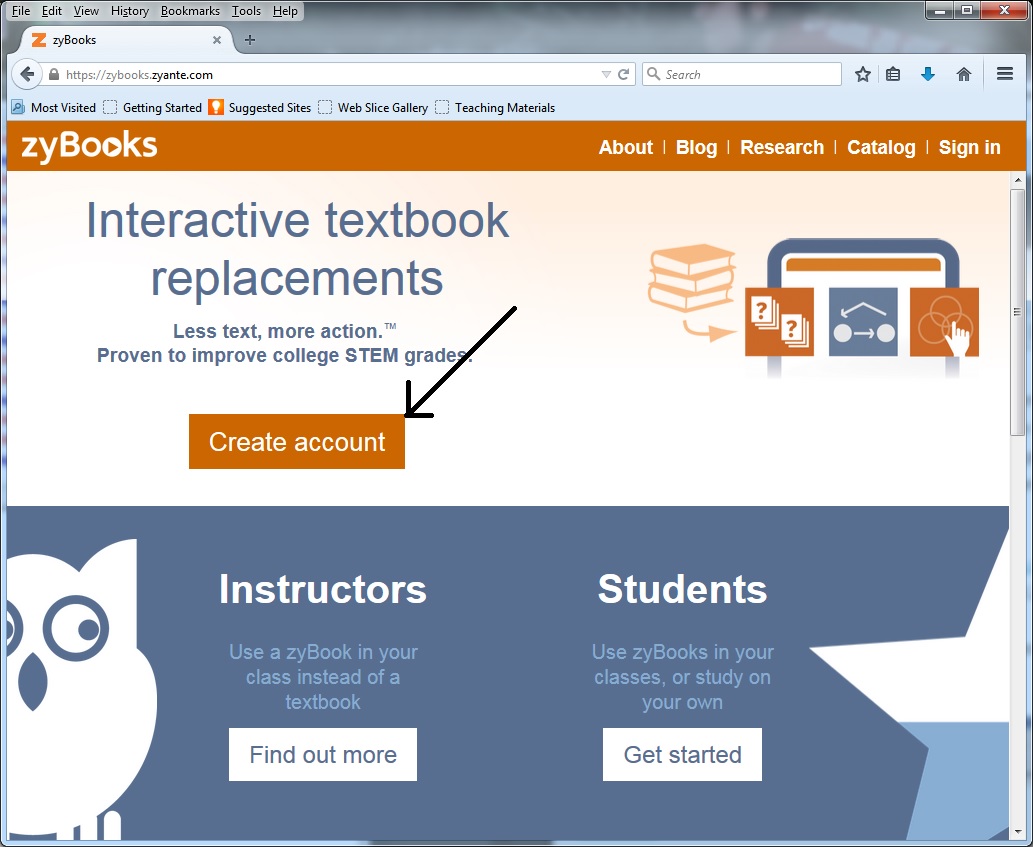Minimize the Firefox window

(x=939, y=11)
